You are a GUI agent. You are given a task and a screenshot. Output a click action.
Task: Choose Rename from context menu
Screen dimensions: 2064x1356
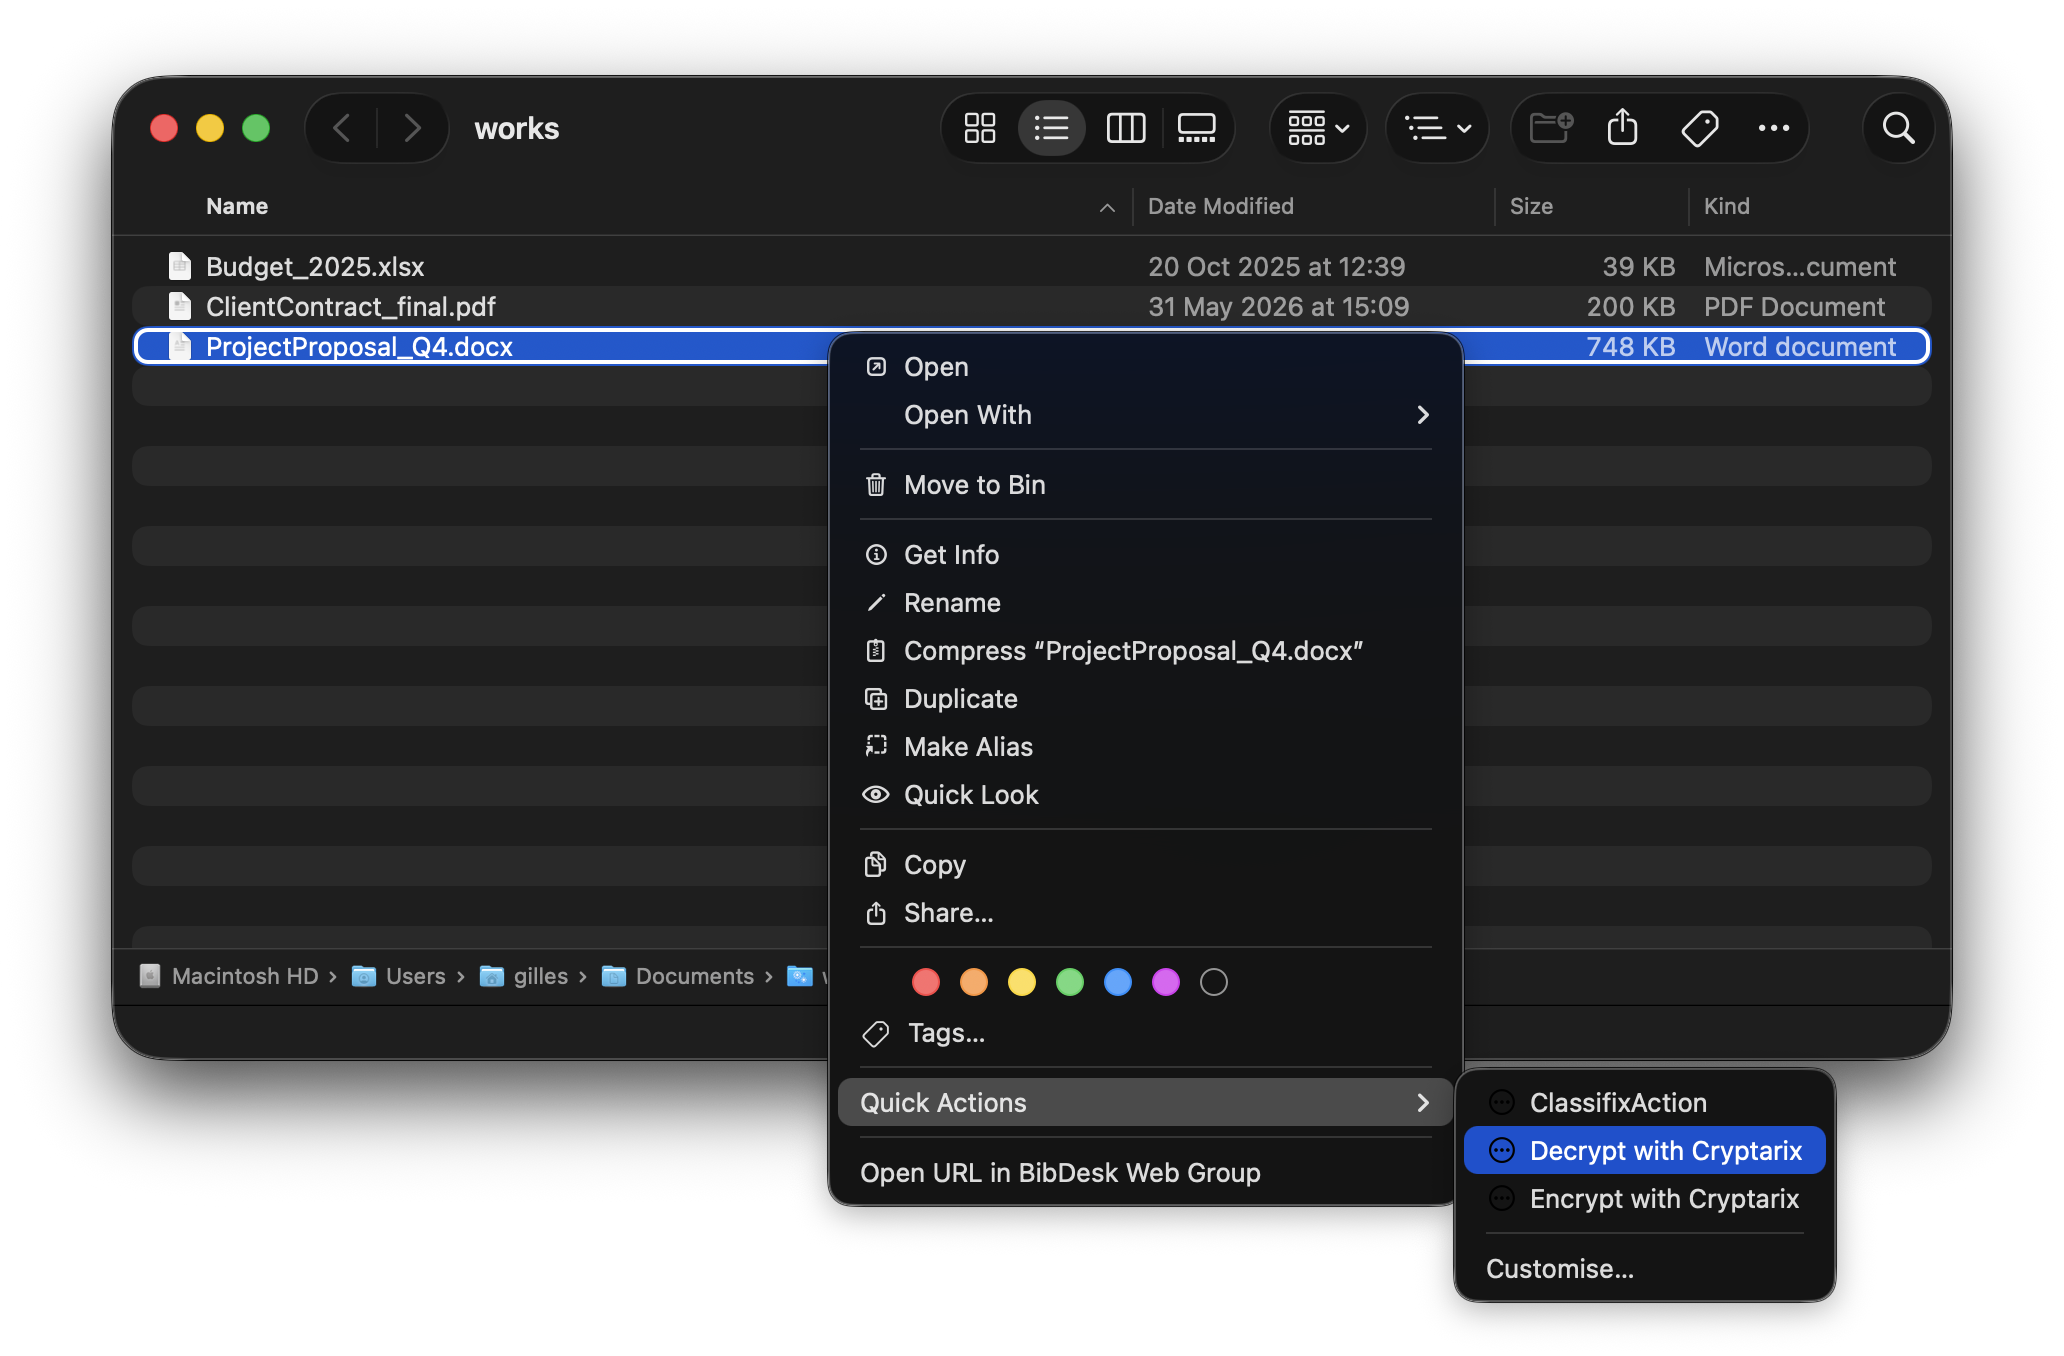tap(1146, 603)
